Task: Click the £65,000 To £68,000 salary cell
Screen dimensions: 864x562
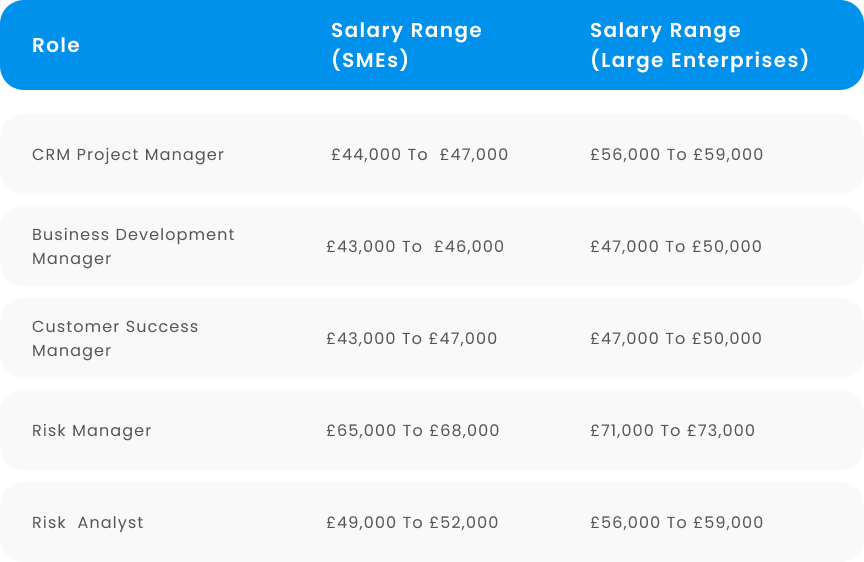Action: pyautogui.click(x=413, y=430)
